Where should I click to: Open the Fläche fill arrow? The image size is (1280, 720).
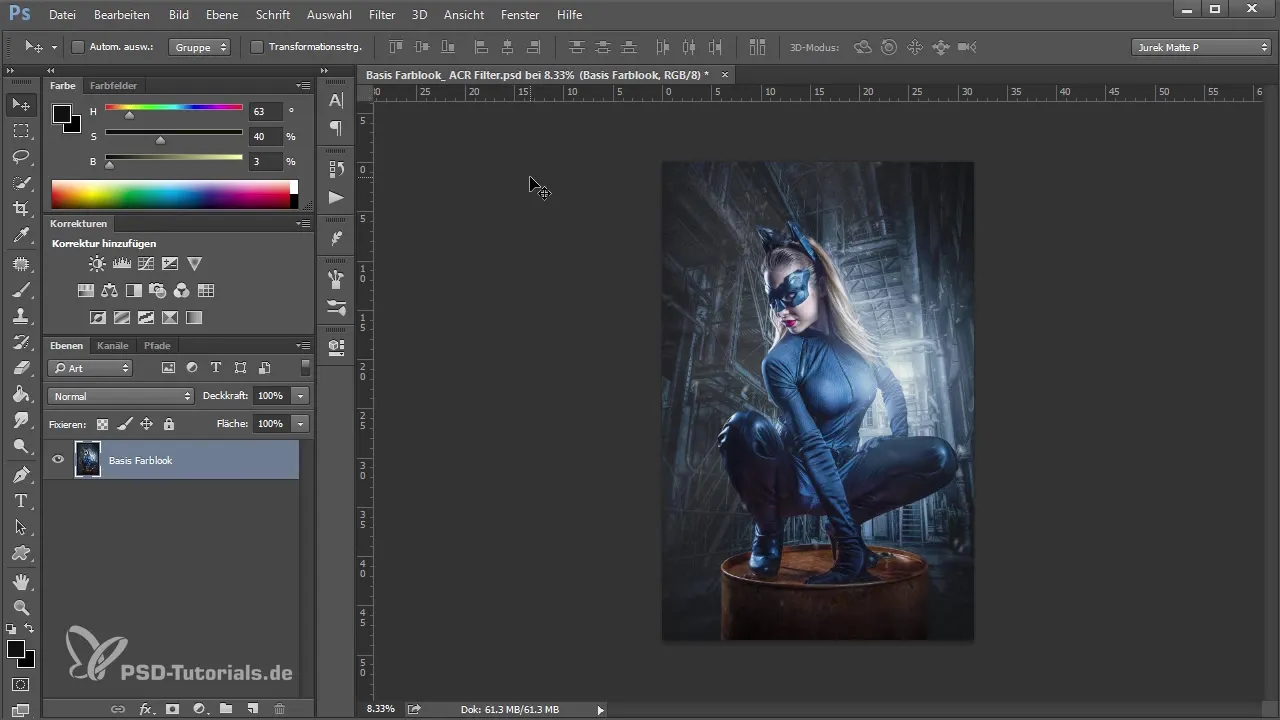click(x=300, y=424)
